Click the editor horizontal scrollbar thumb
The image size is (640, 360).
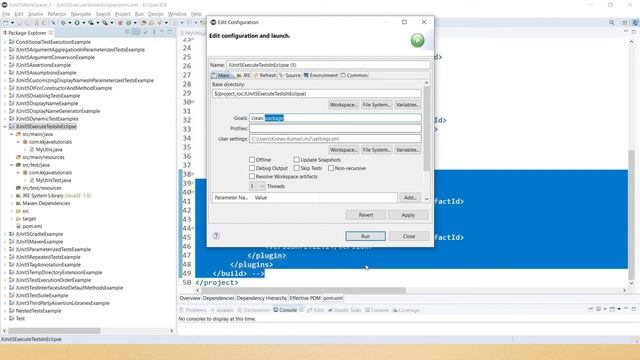tap(303, 291)
